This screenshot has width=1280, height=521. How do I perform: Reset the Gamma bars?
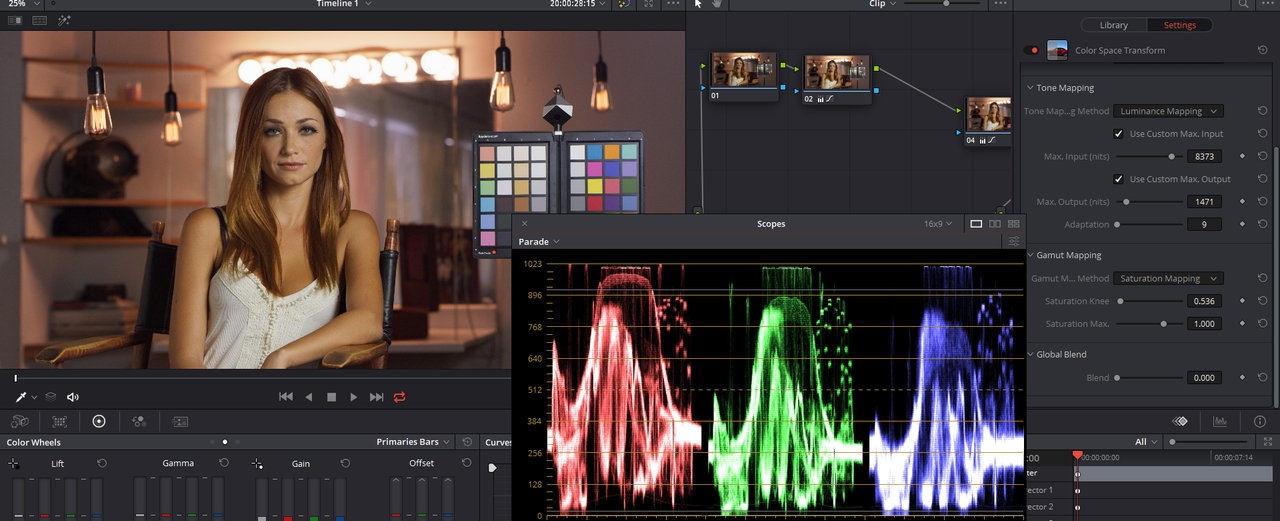pyautogui.click(x=224, y=464)
